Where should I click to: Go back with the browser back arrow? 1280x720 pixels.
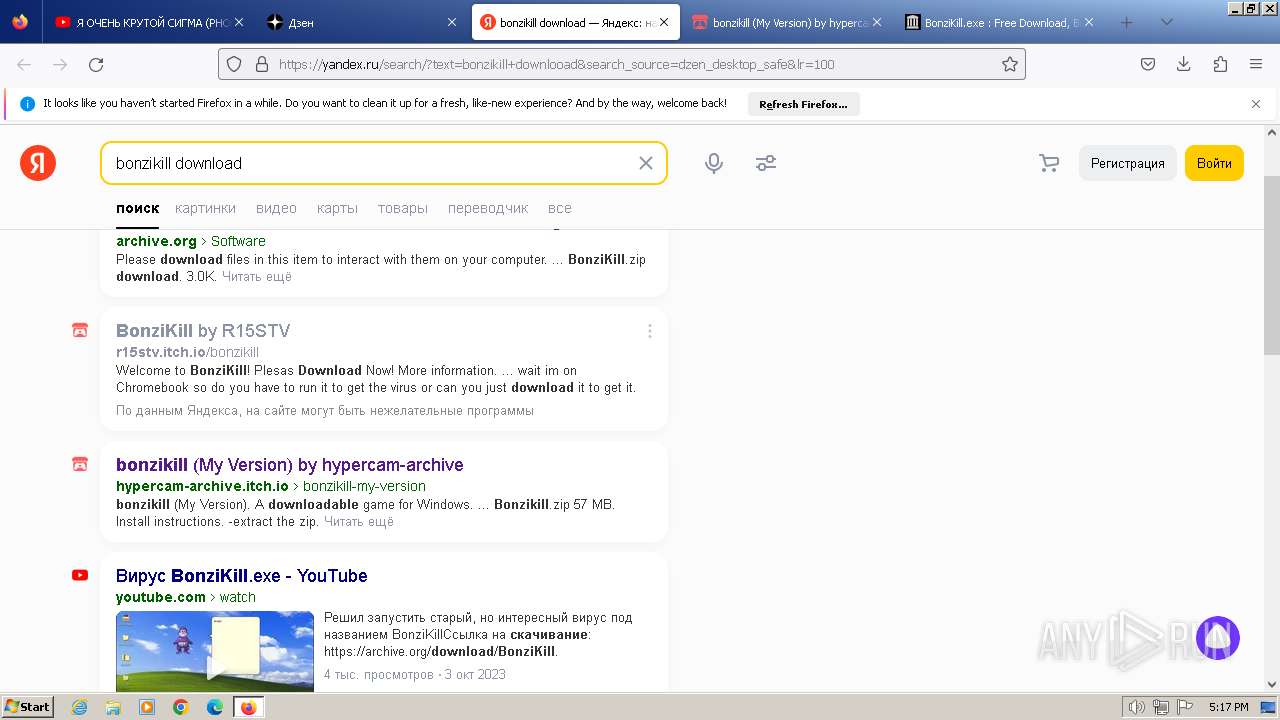24,64
